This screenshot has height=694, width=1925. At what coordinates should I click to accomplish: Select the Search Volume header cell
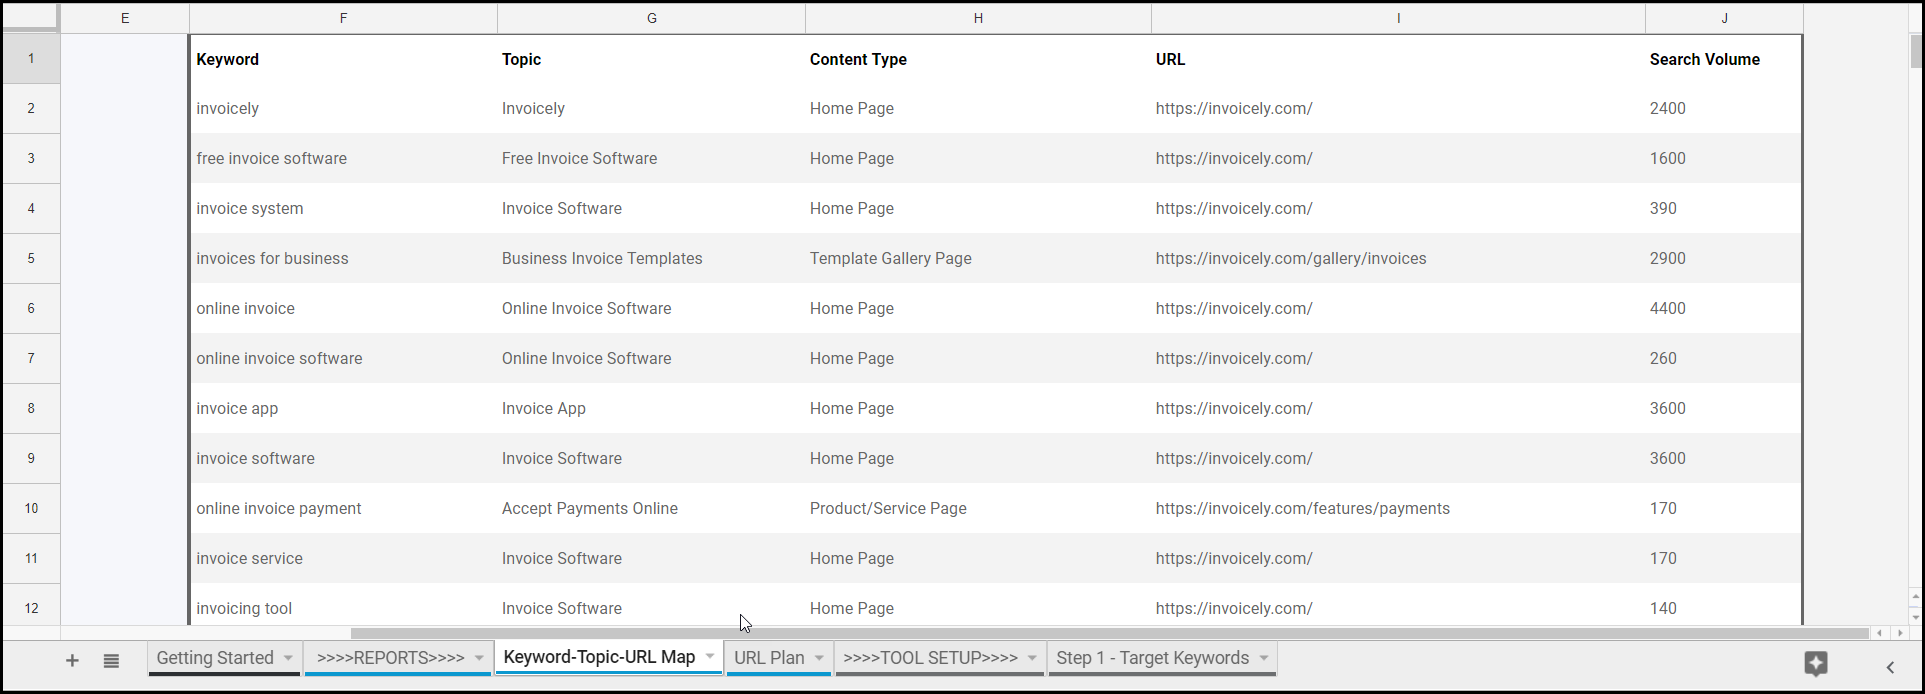pyautogui.click(x=1724, y=59)
